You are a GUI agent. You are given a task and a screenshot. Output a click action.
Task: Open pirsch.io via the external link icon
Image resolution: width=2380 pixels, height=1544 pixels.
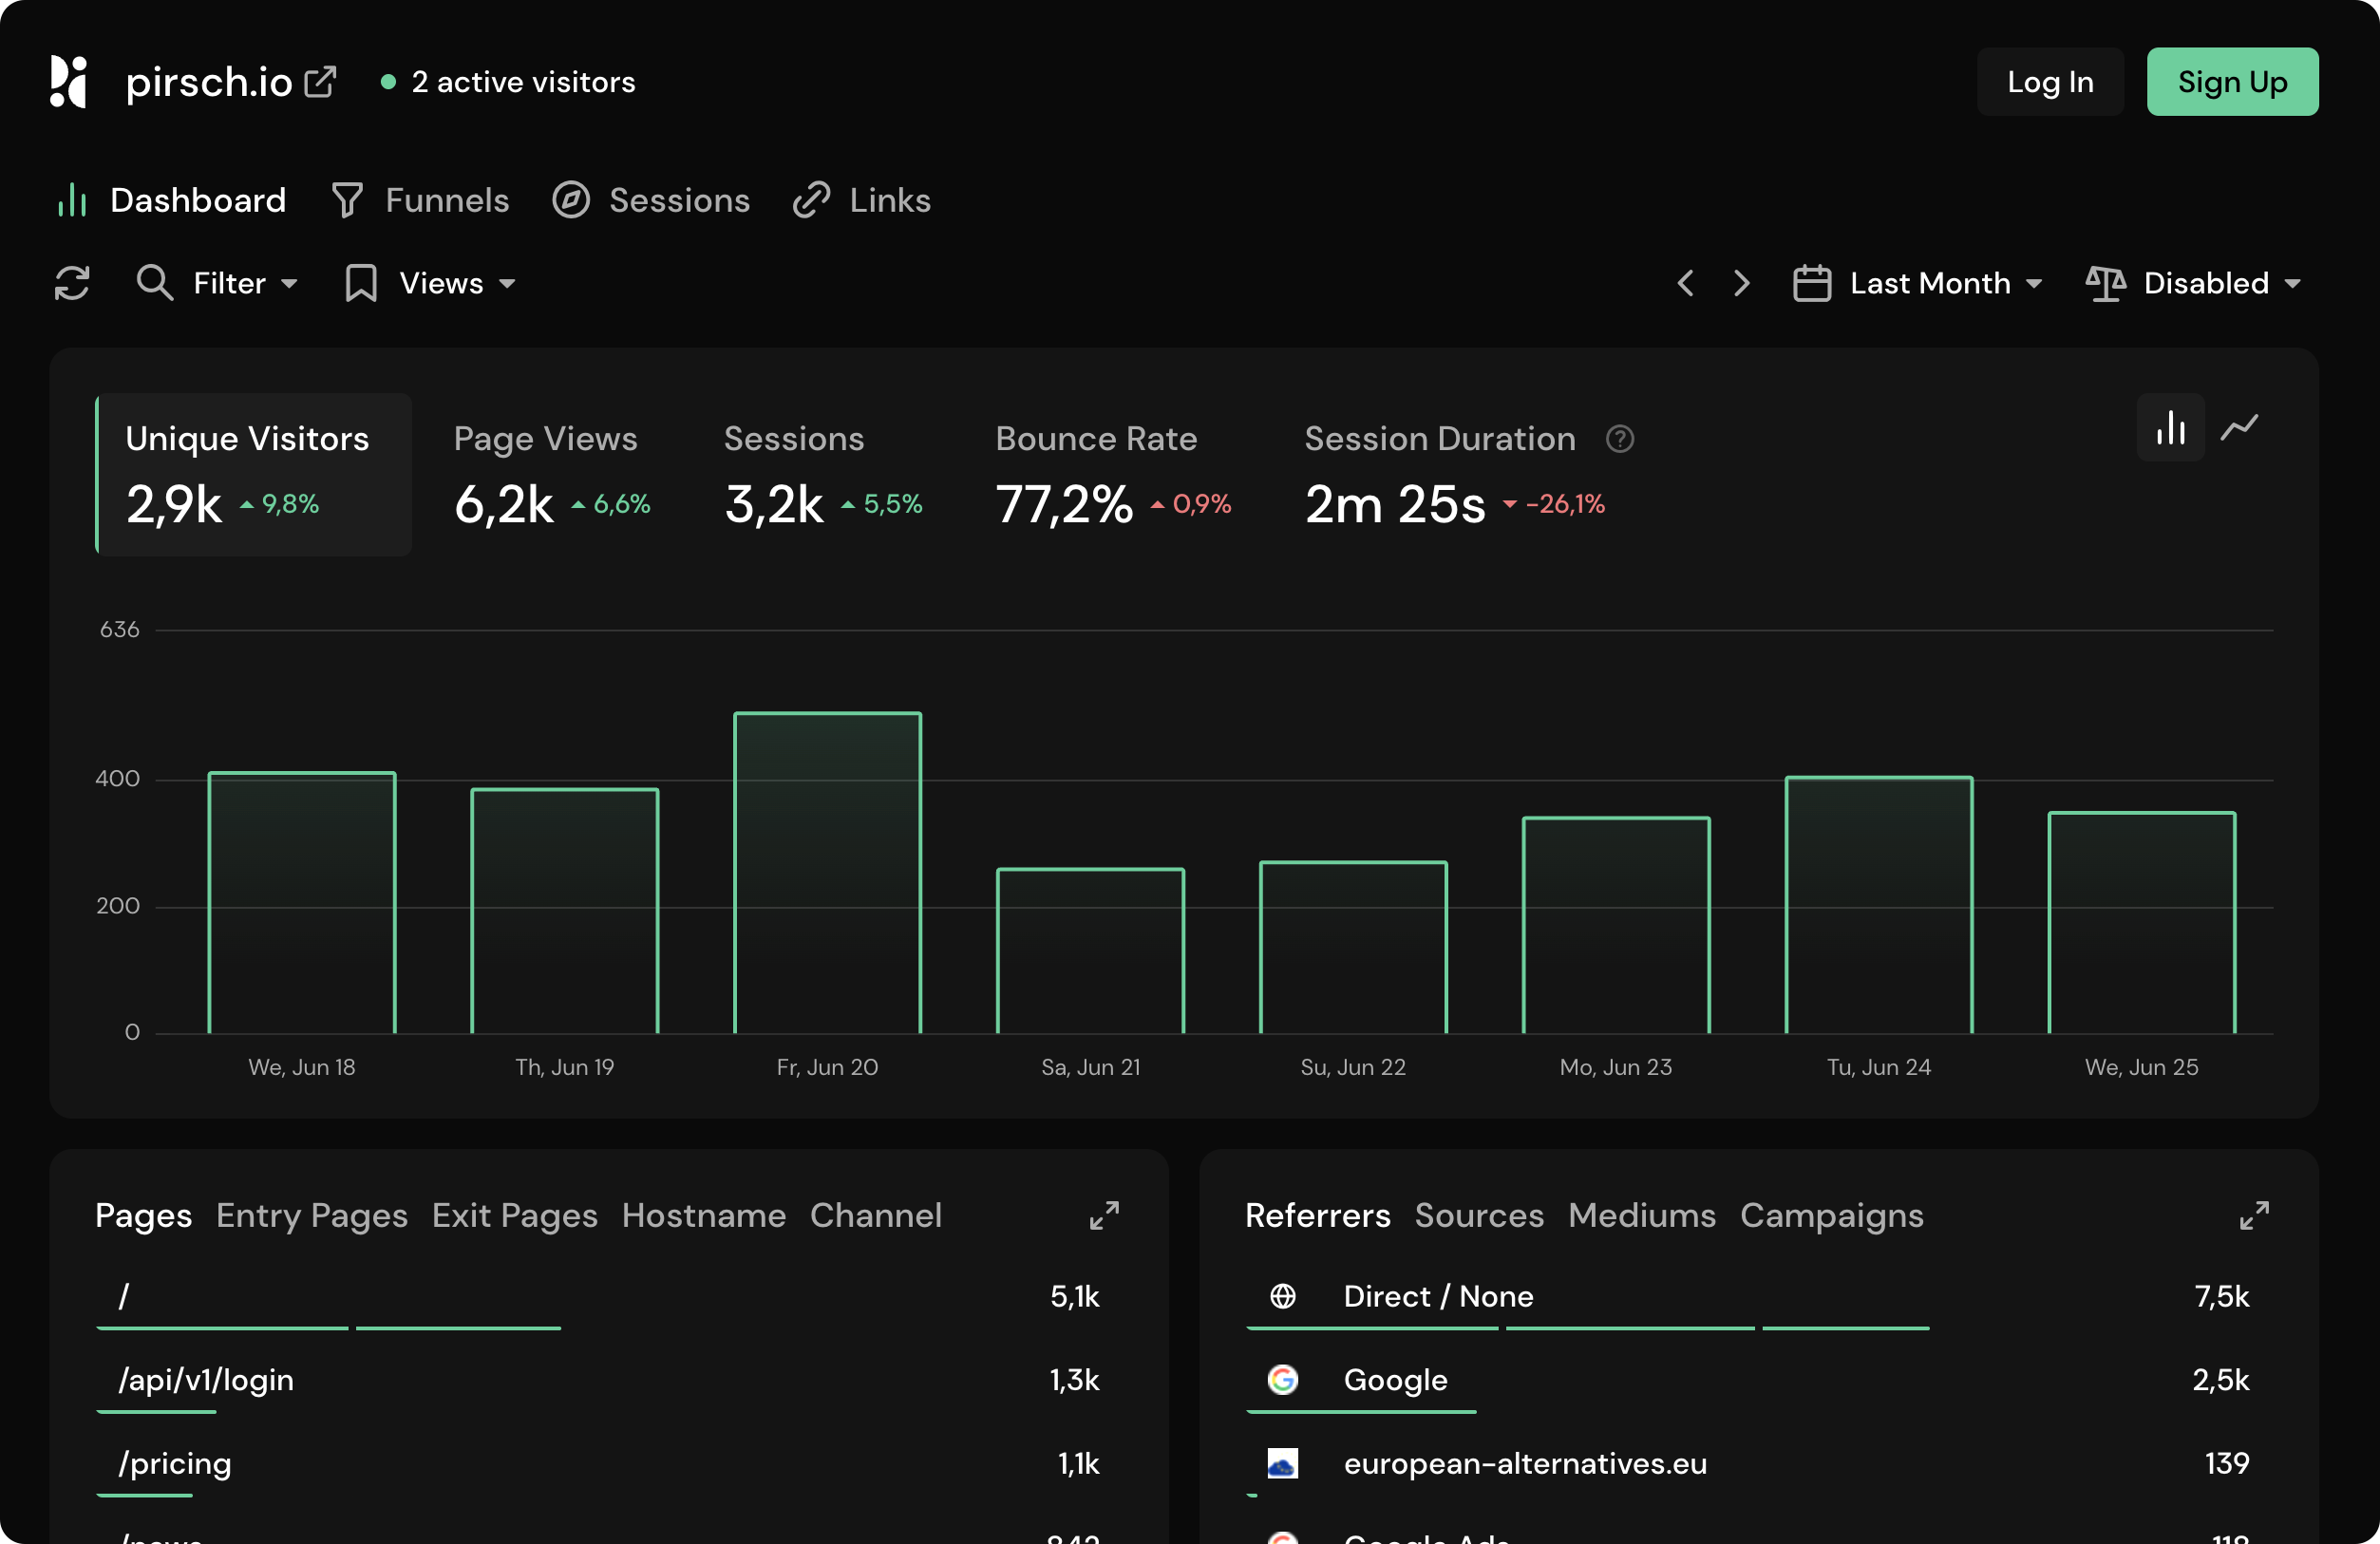coord(320,82)
